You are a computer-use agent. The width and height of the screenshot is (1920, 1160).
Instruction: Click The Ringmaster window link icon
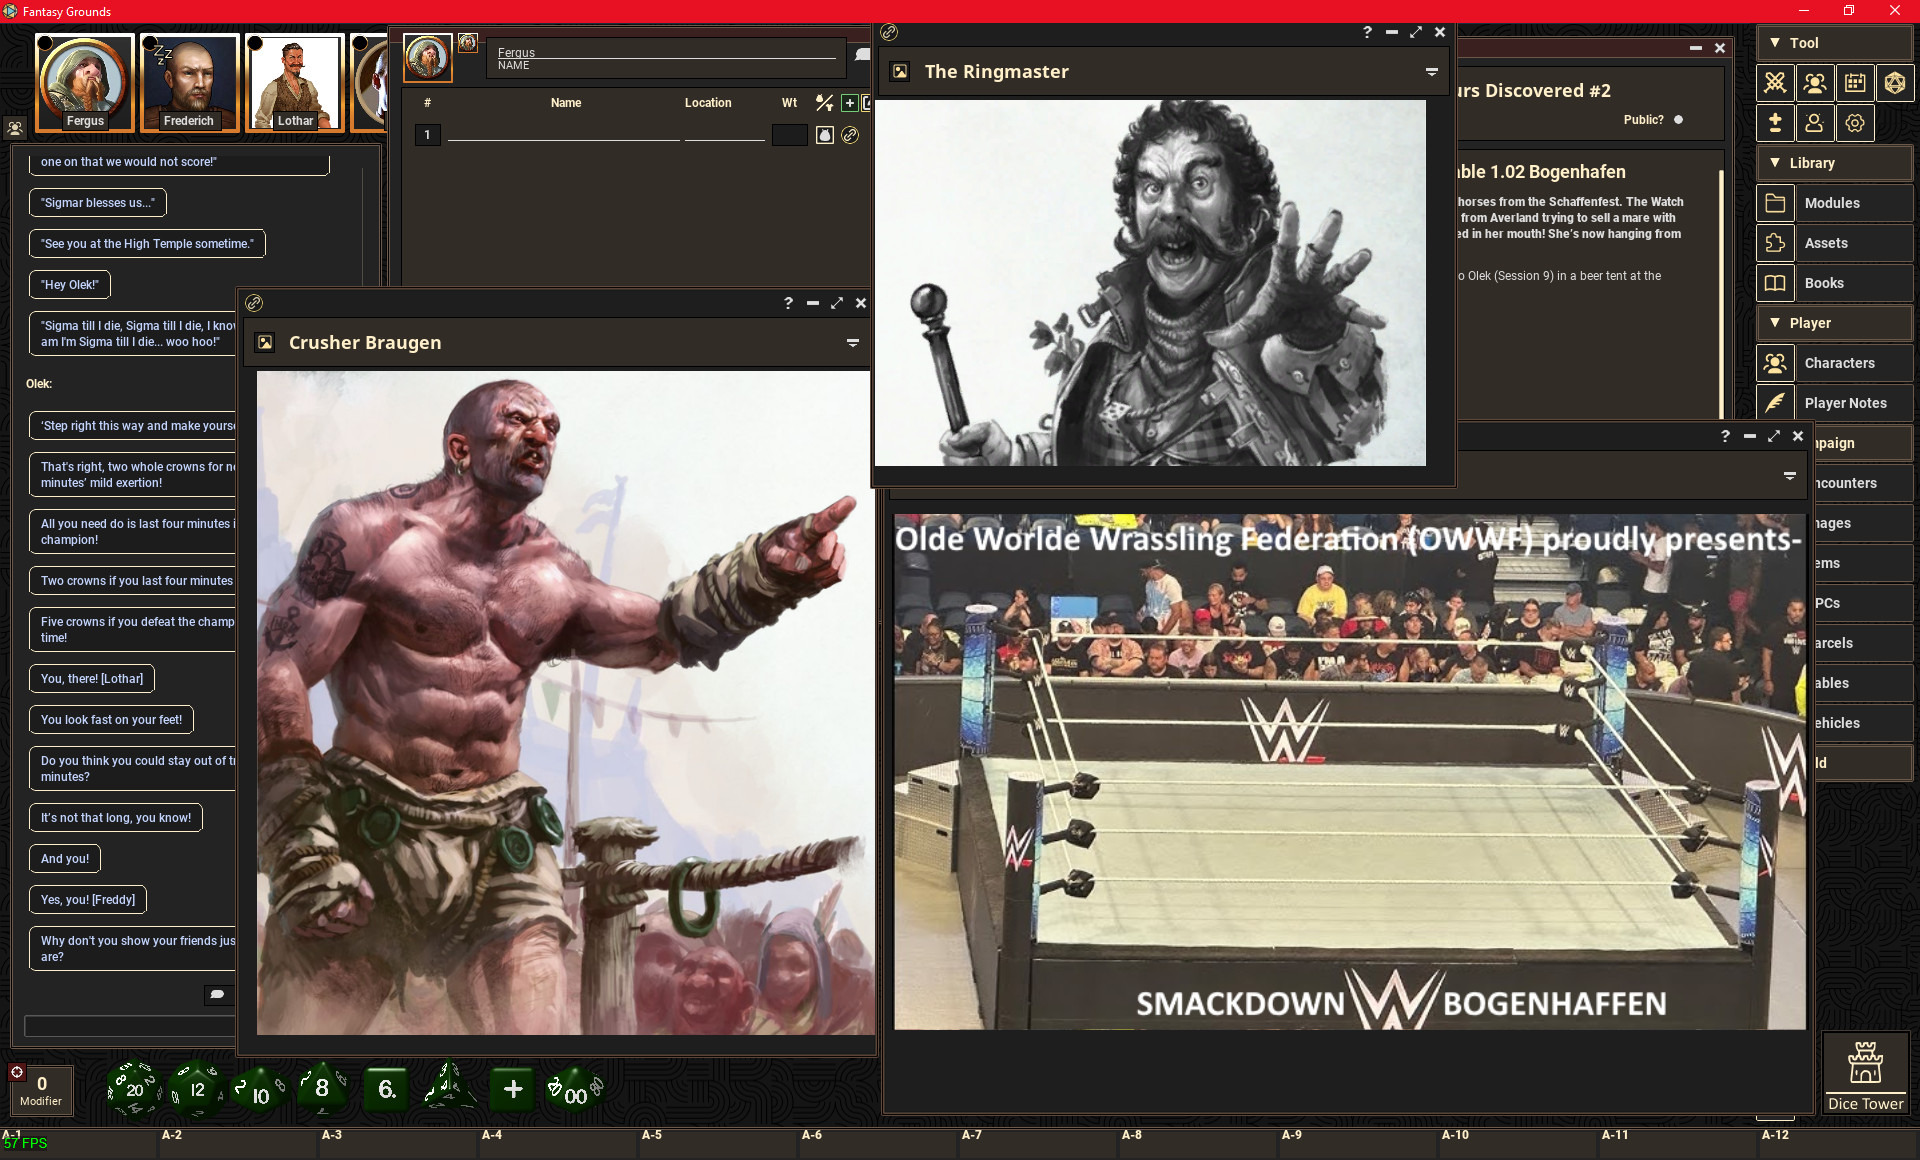tap(888, 32)
